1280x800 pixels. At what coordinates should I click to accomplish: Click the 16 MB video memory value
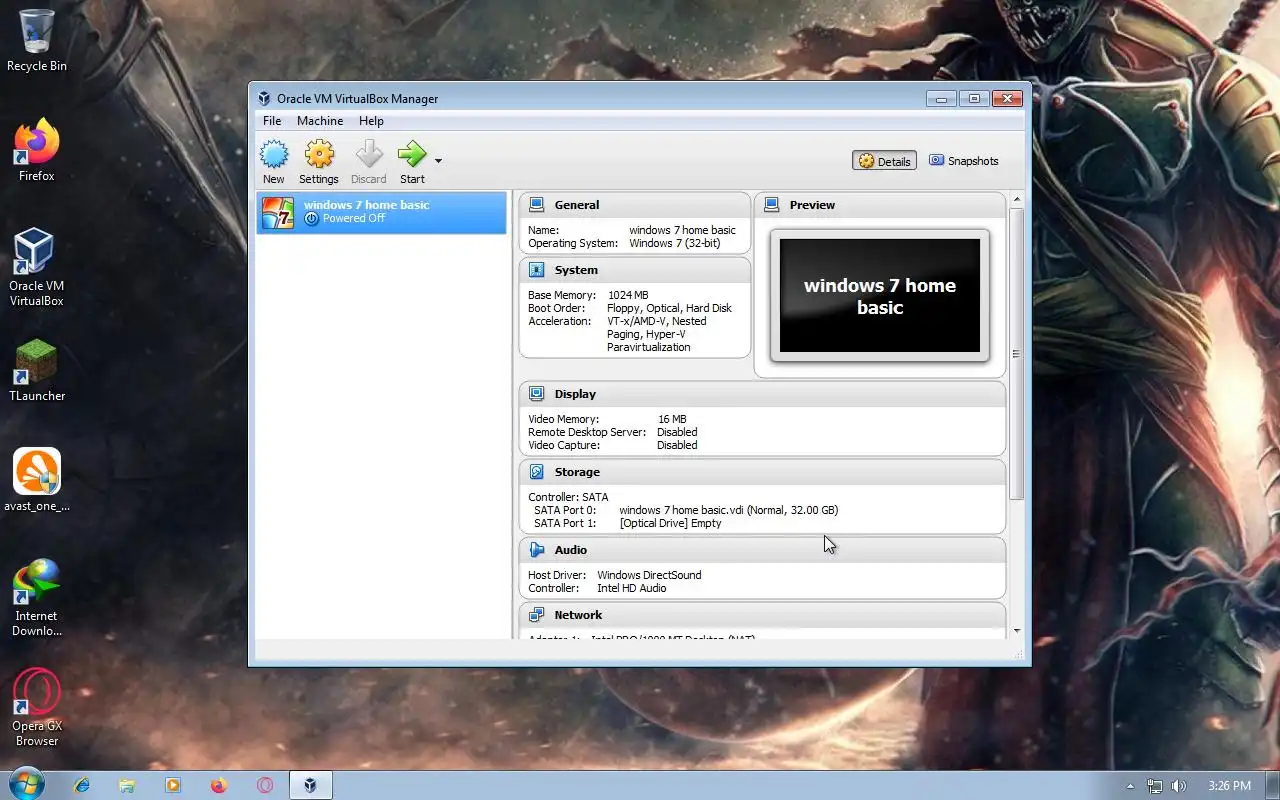coord(672,419)
